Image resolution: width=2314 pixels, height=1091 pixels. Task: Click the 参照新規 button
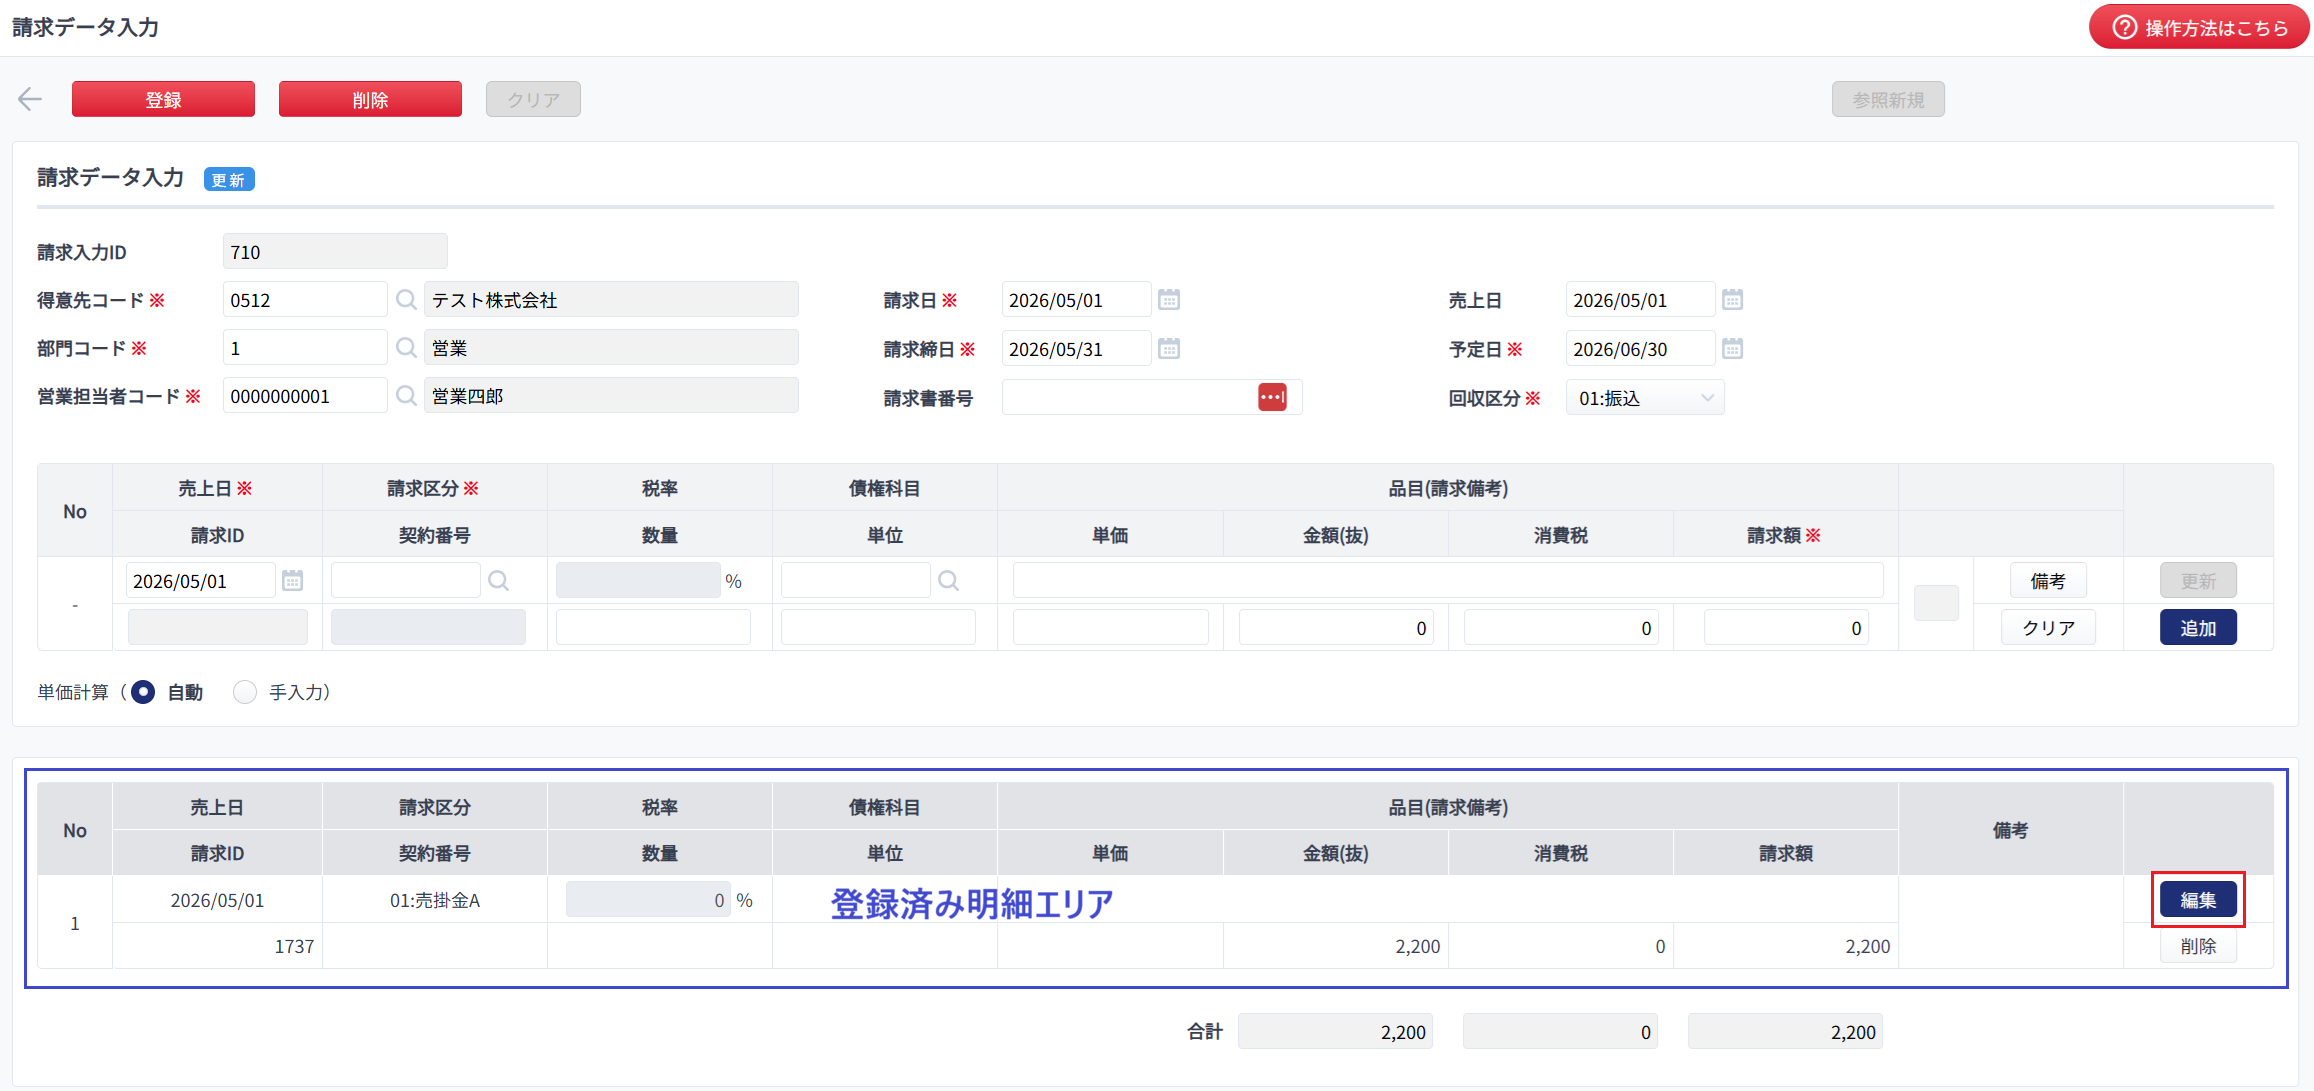pos(1888,99)
